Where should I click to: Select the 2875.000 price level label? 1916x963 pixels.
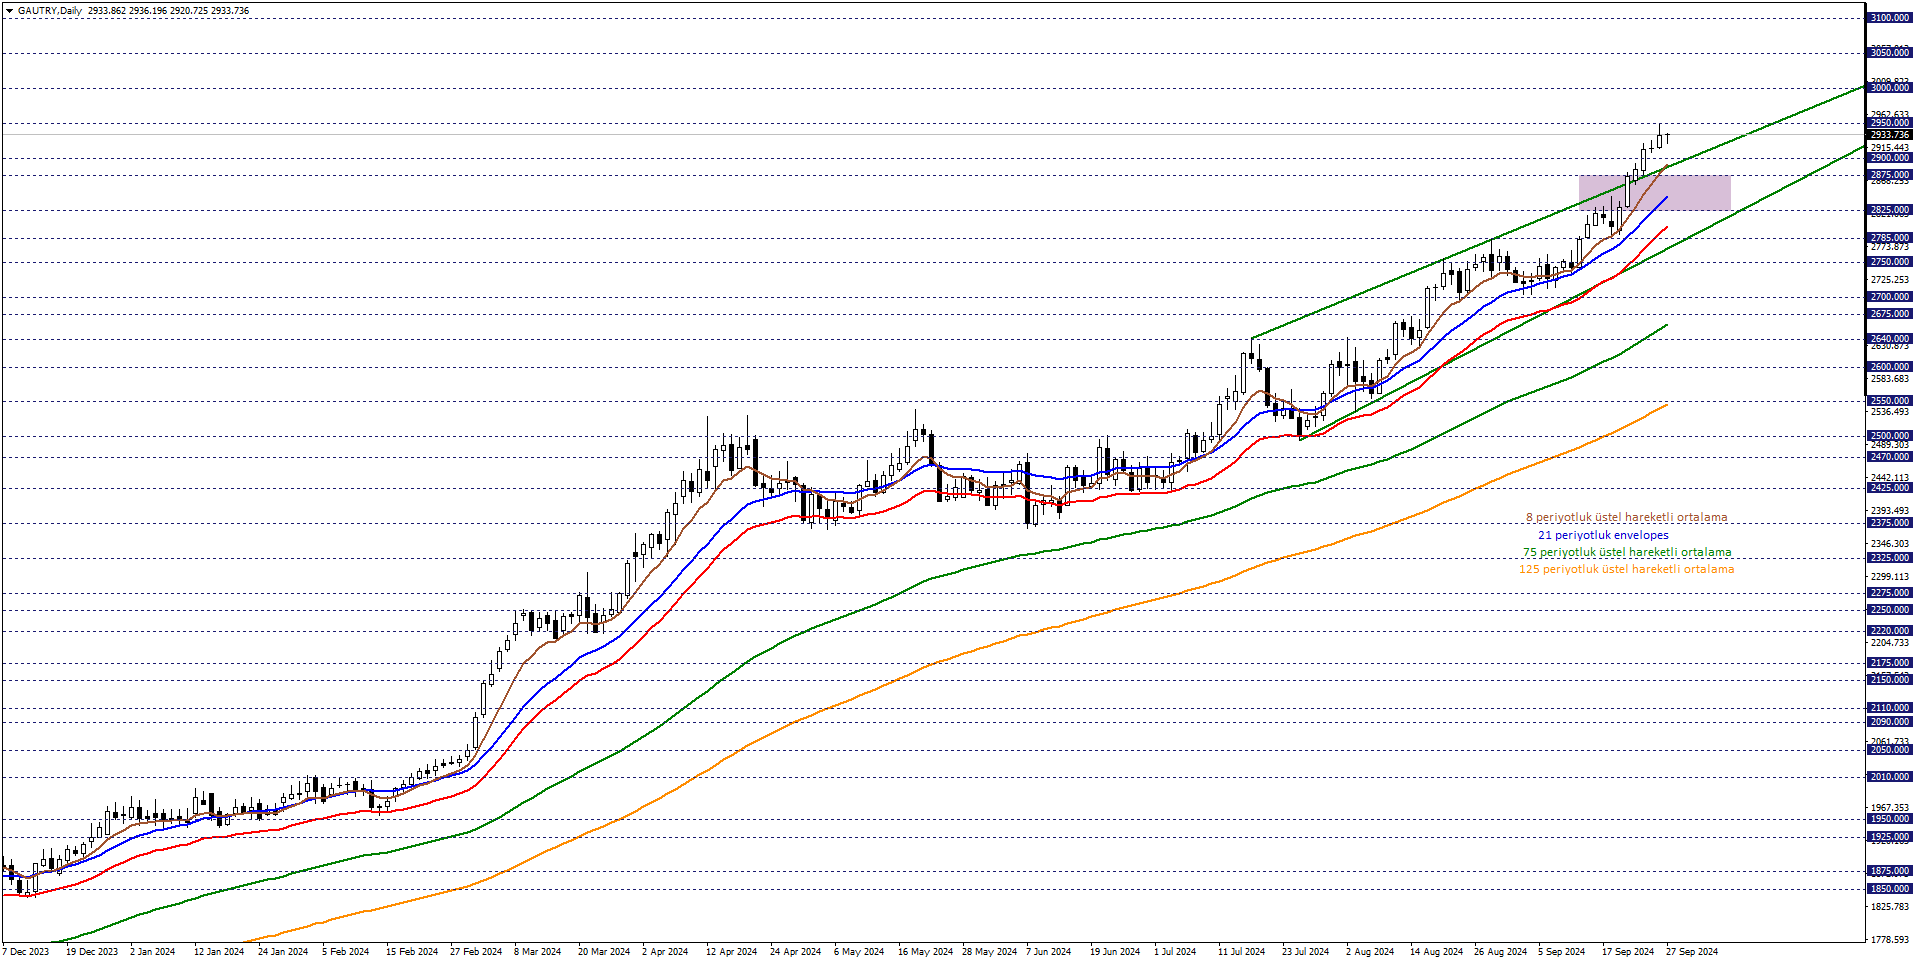(x=1890, y=175)
